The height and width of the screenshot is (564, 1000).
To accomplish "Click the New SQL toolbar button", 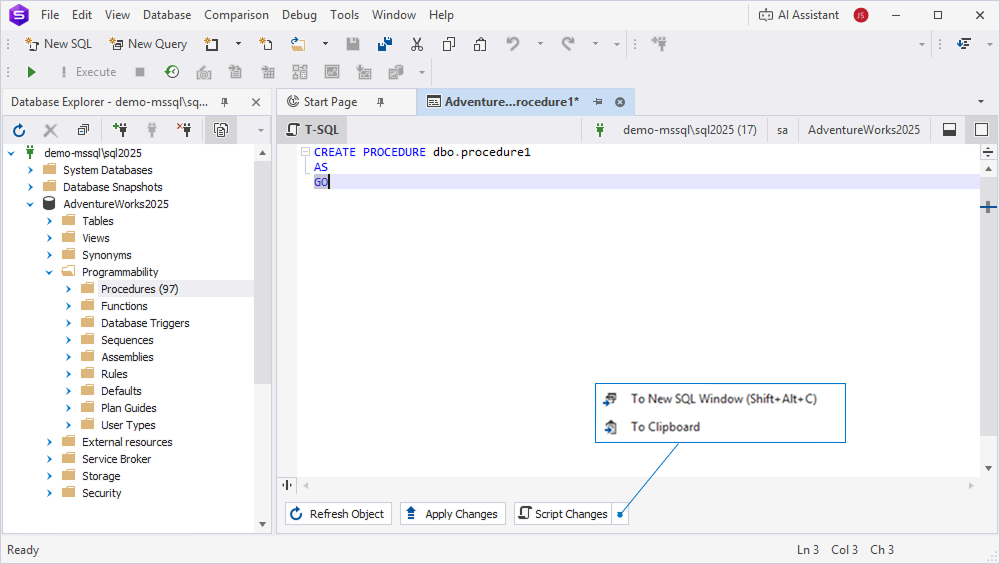I will 58,44.
